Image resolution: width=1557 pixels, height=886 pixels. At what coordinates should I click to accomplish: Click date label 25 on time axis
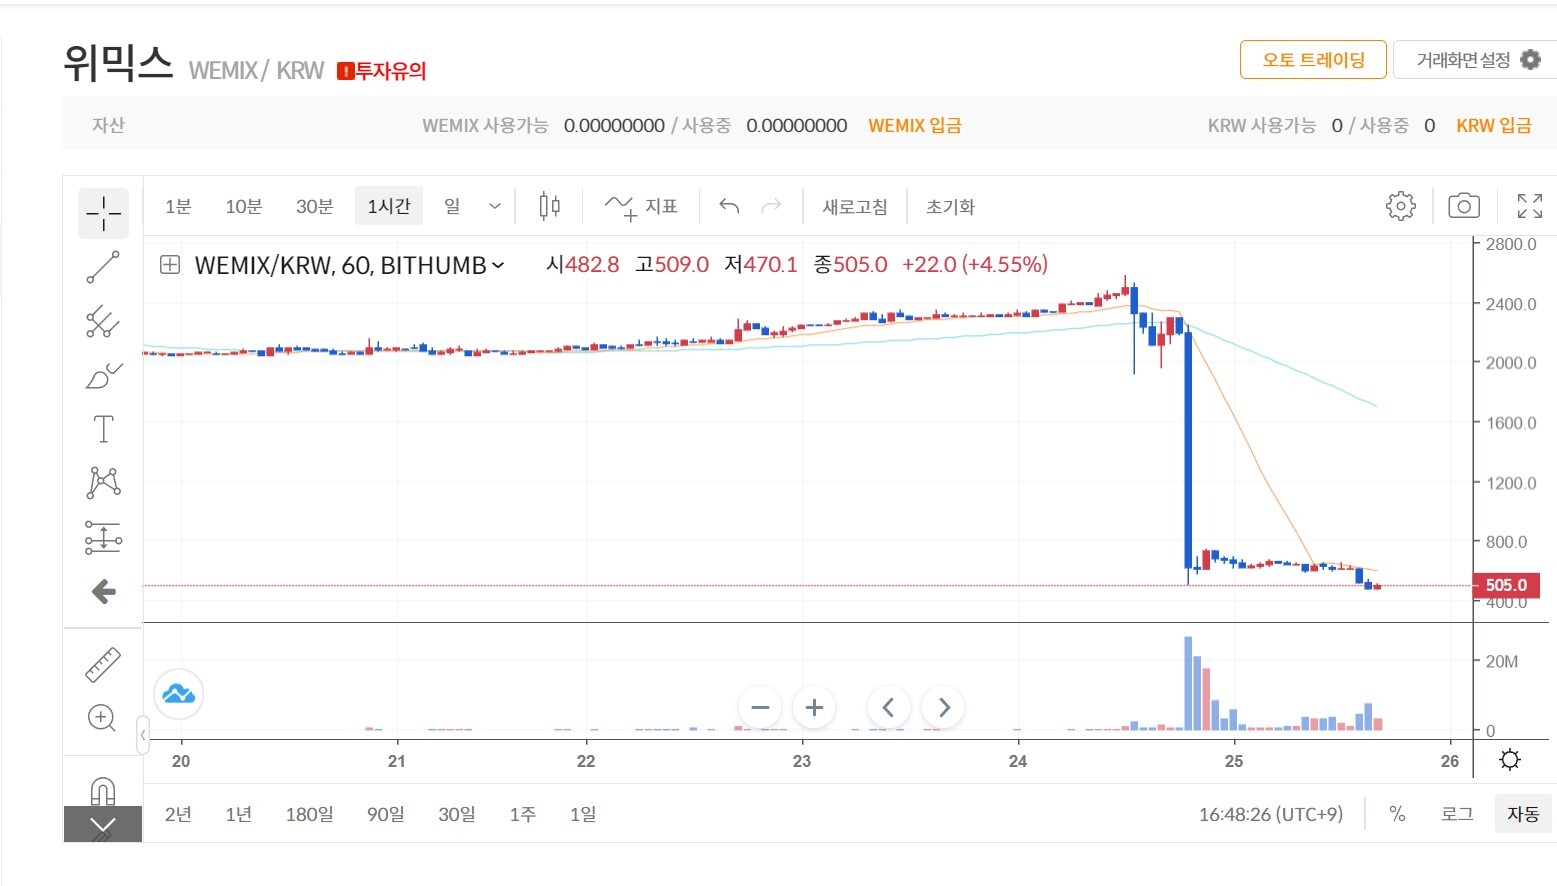(1234, 761)
